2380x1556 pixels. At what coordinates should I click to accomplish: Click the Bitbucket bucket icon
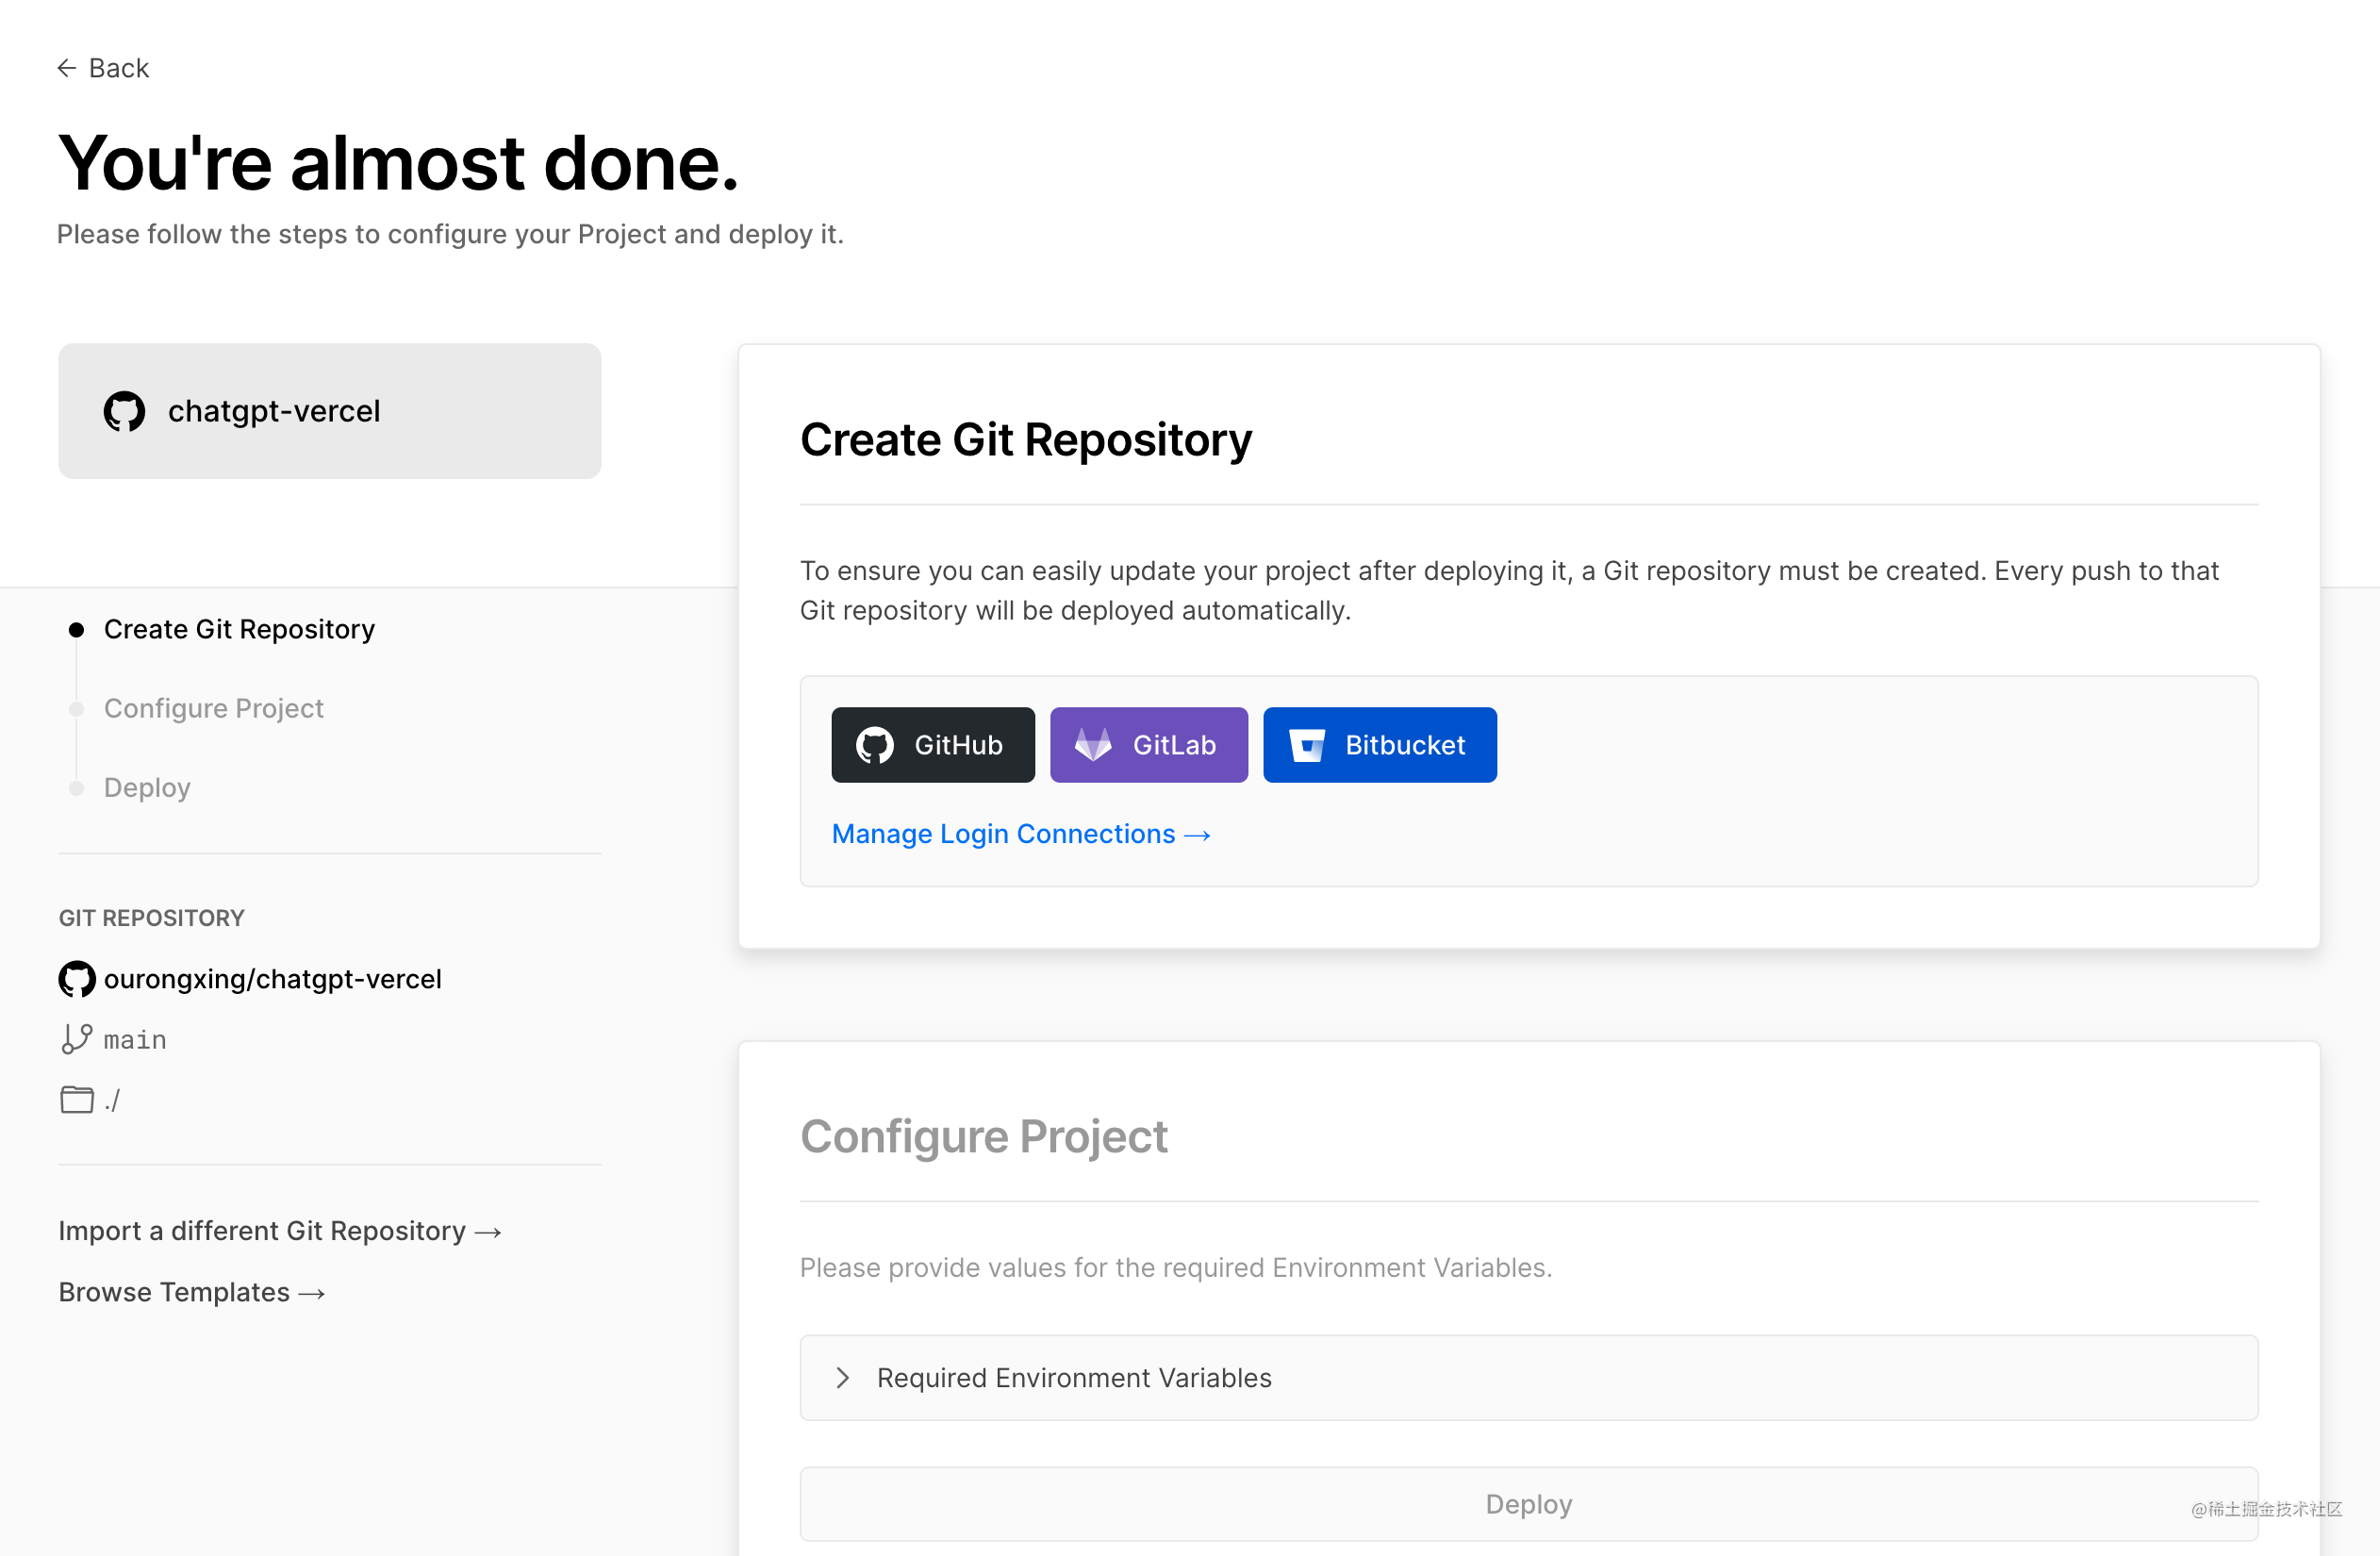coord(1307,745)
